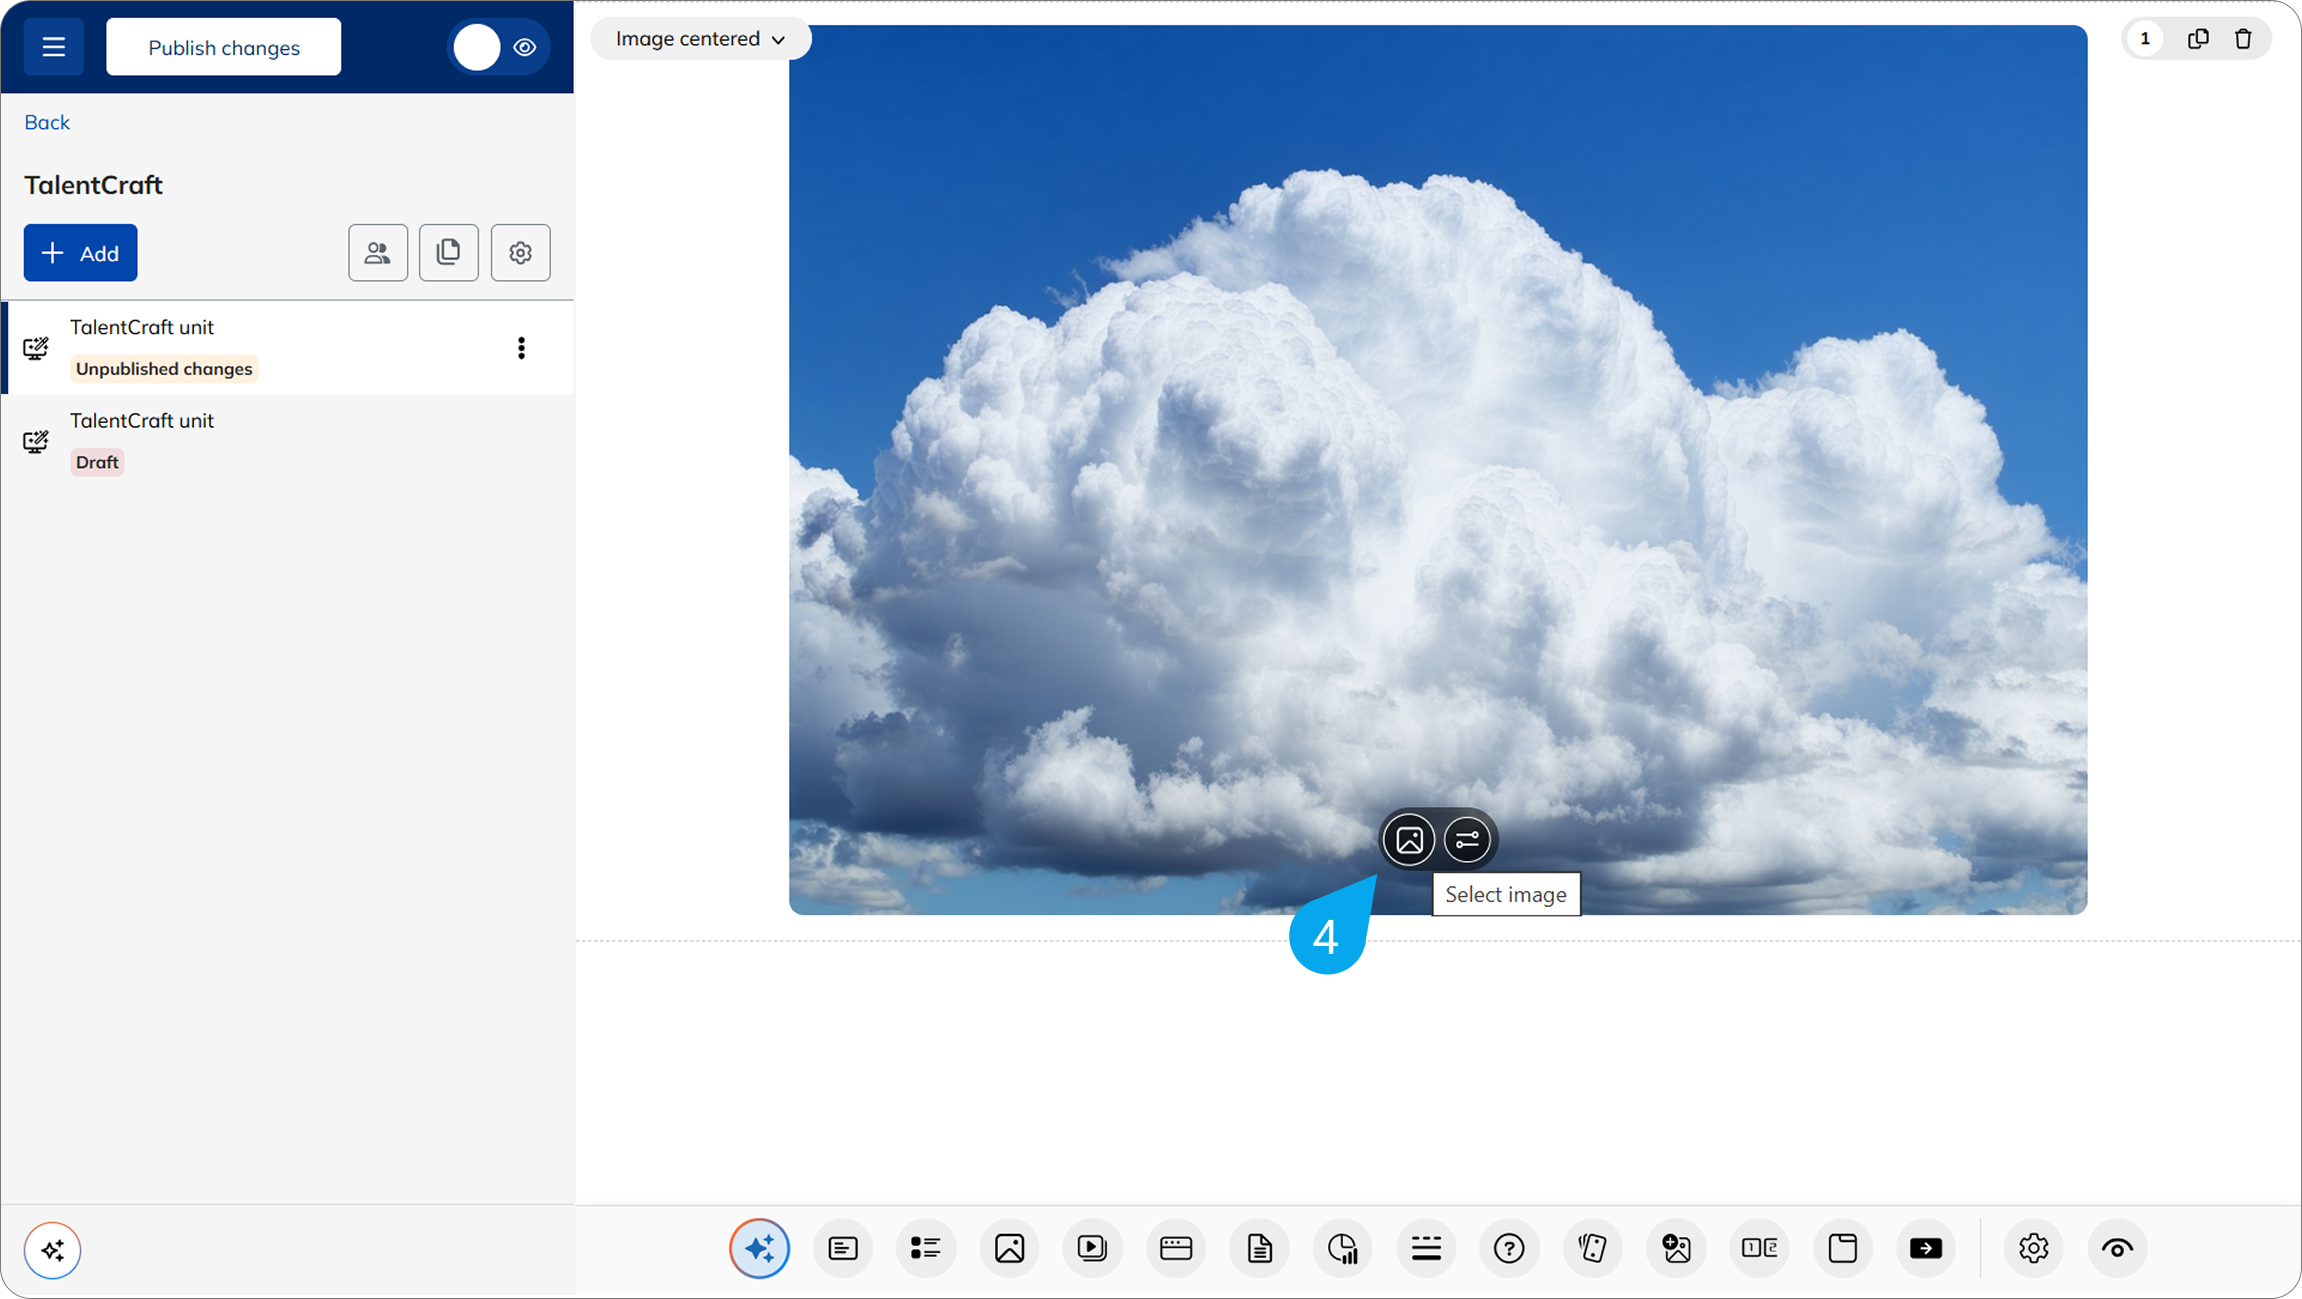The image size is (2302, 1299).
Task: Go Back via the link
Action: 47,122
